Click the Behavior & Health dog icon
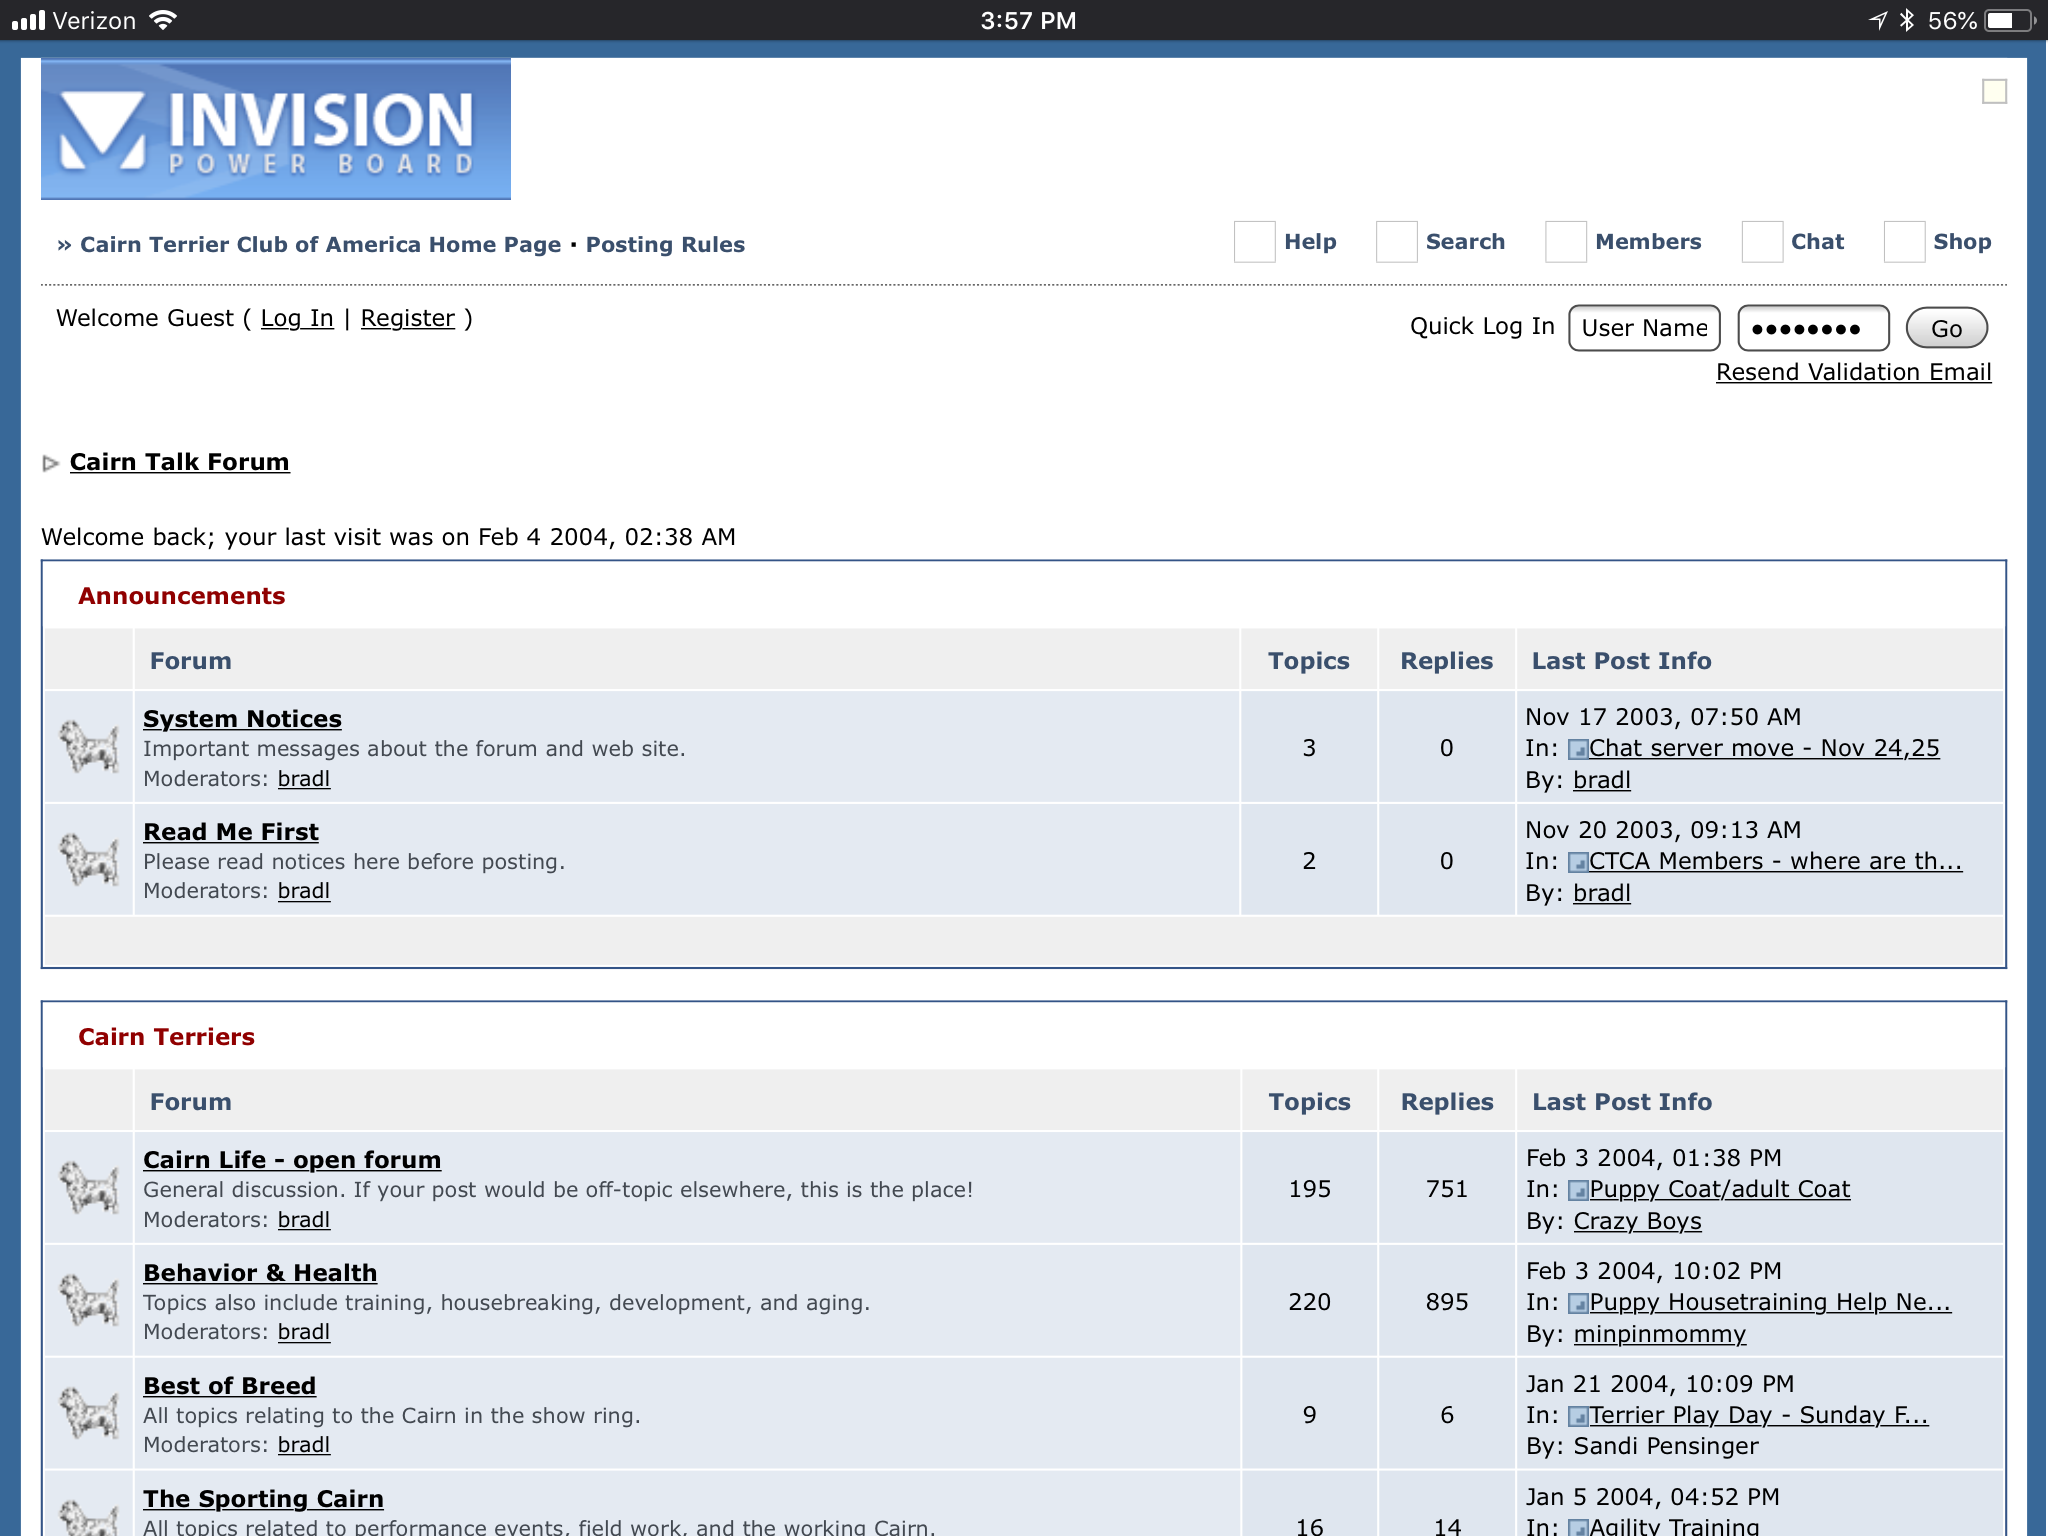The height and width of the screenshot is (1536, 2048). coord(89,1300)
